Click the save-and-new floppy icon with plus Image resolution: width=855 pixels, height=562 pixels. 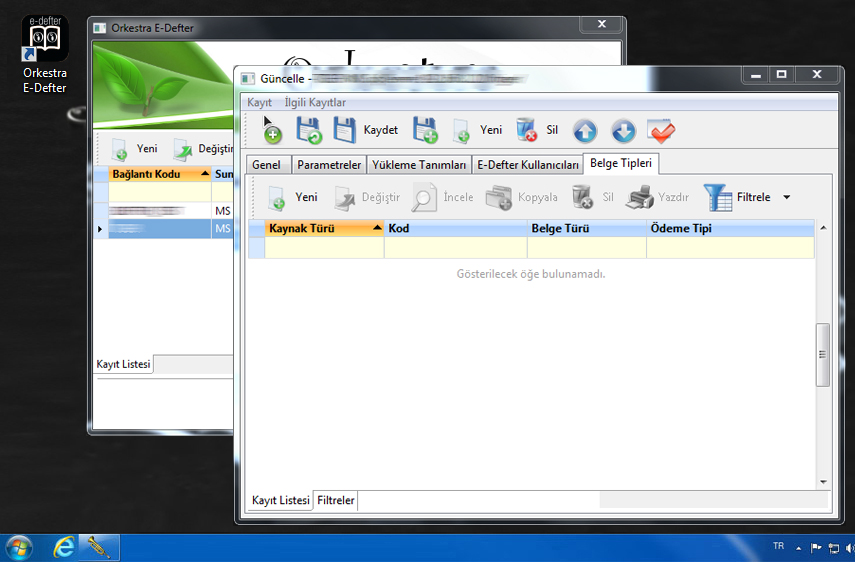click(x=425, y=131)
